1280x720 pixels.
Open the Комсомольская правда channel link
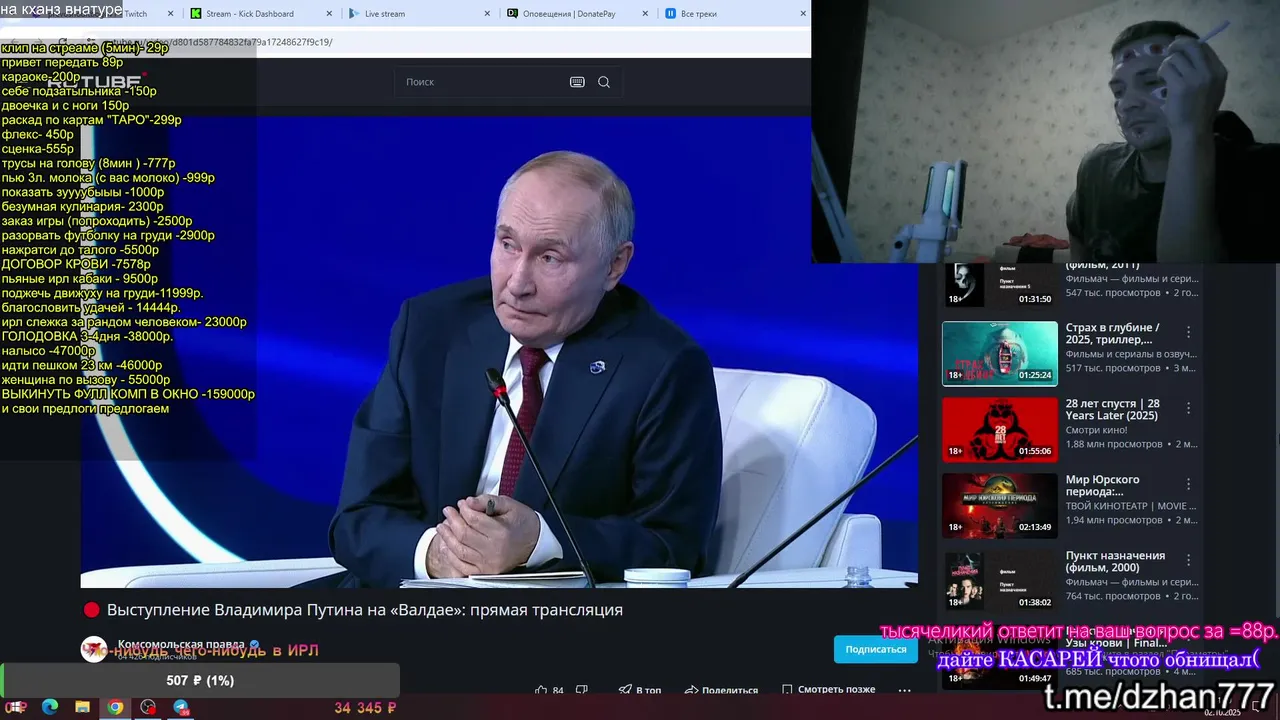point(183,644)
